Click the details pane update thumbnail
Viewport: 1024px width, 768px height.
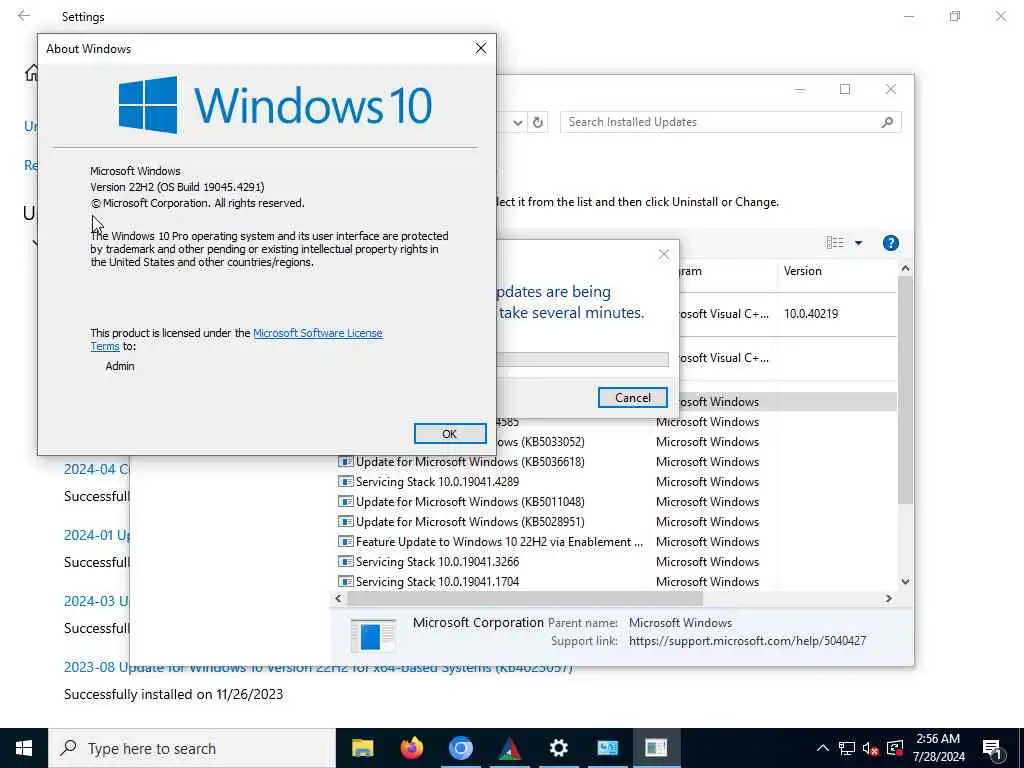(x=372, y=636)
